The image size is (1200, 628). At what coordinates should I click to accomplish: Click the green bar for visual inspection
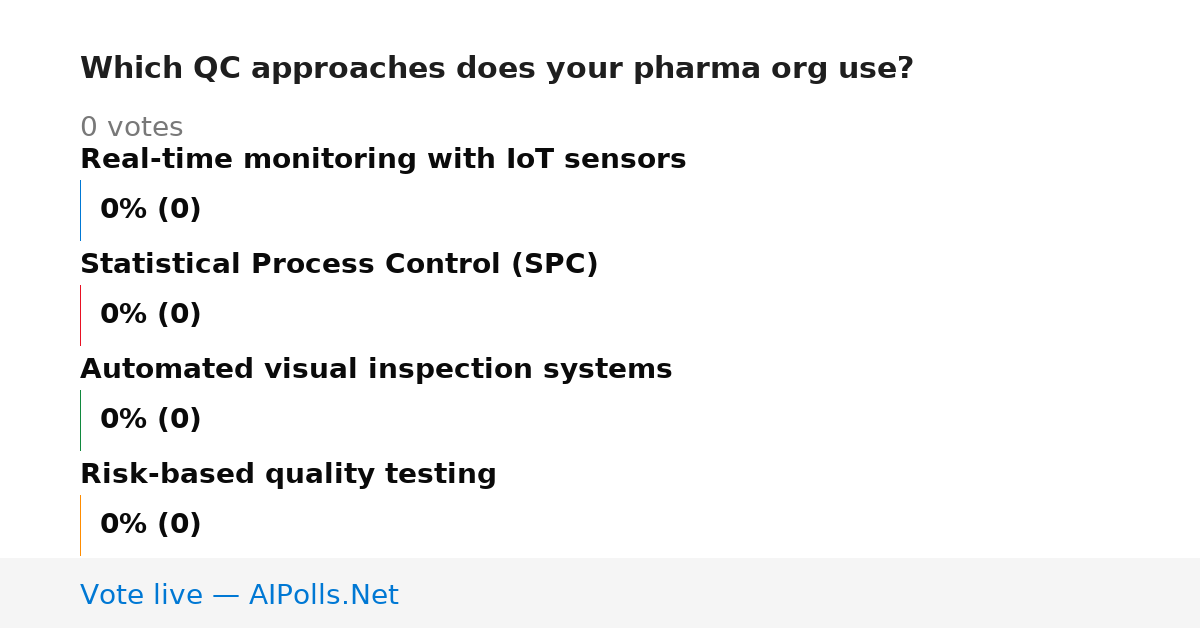(x=80, y=420)
